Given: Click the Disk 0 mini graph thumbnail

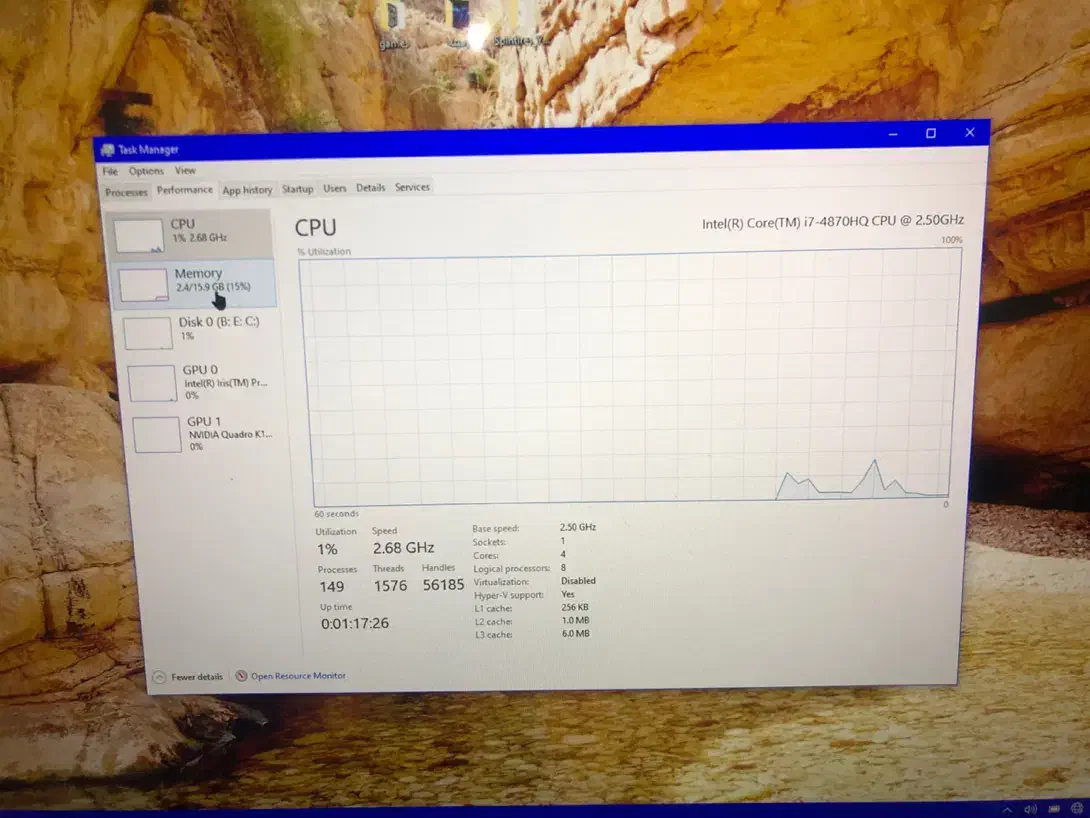Looking at the screenshot, I should coord(147,334).
